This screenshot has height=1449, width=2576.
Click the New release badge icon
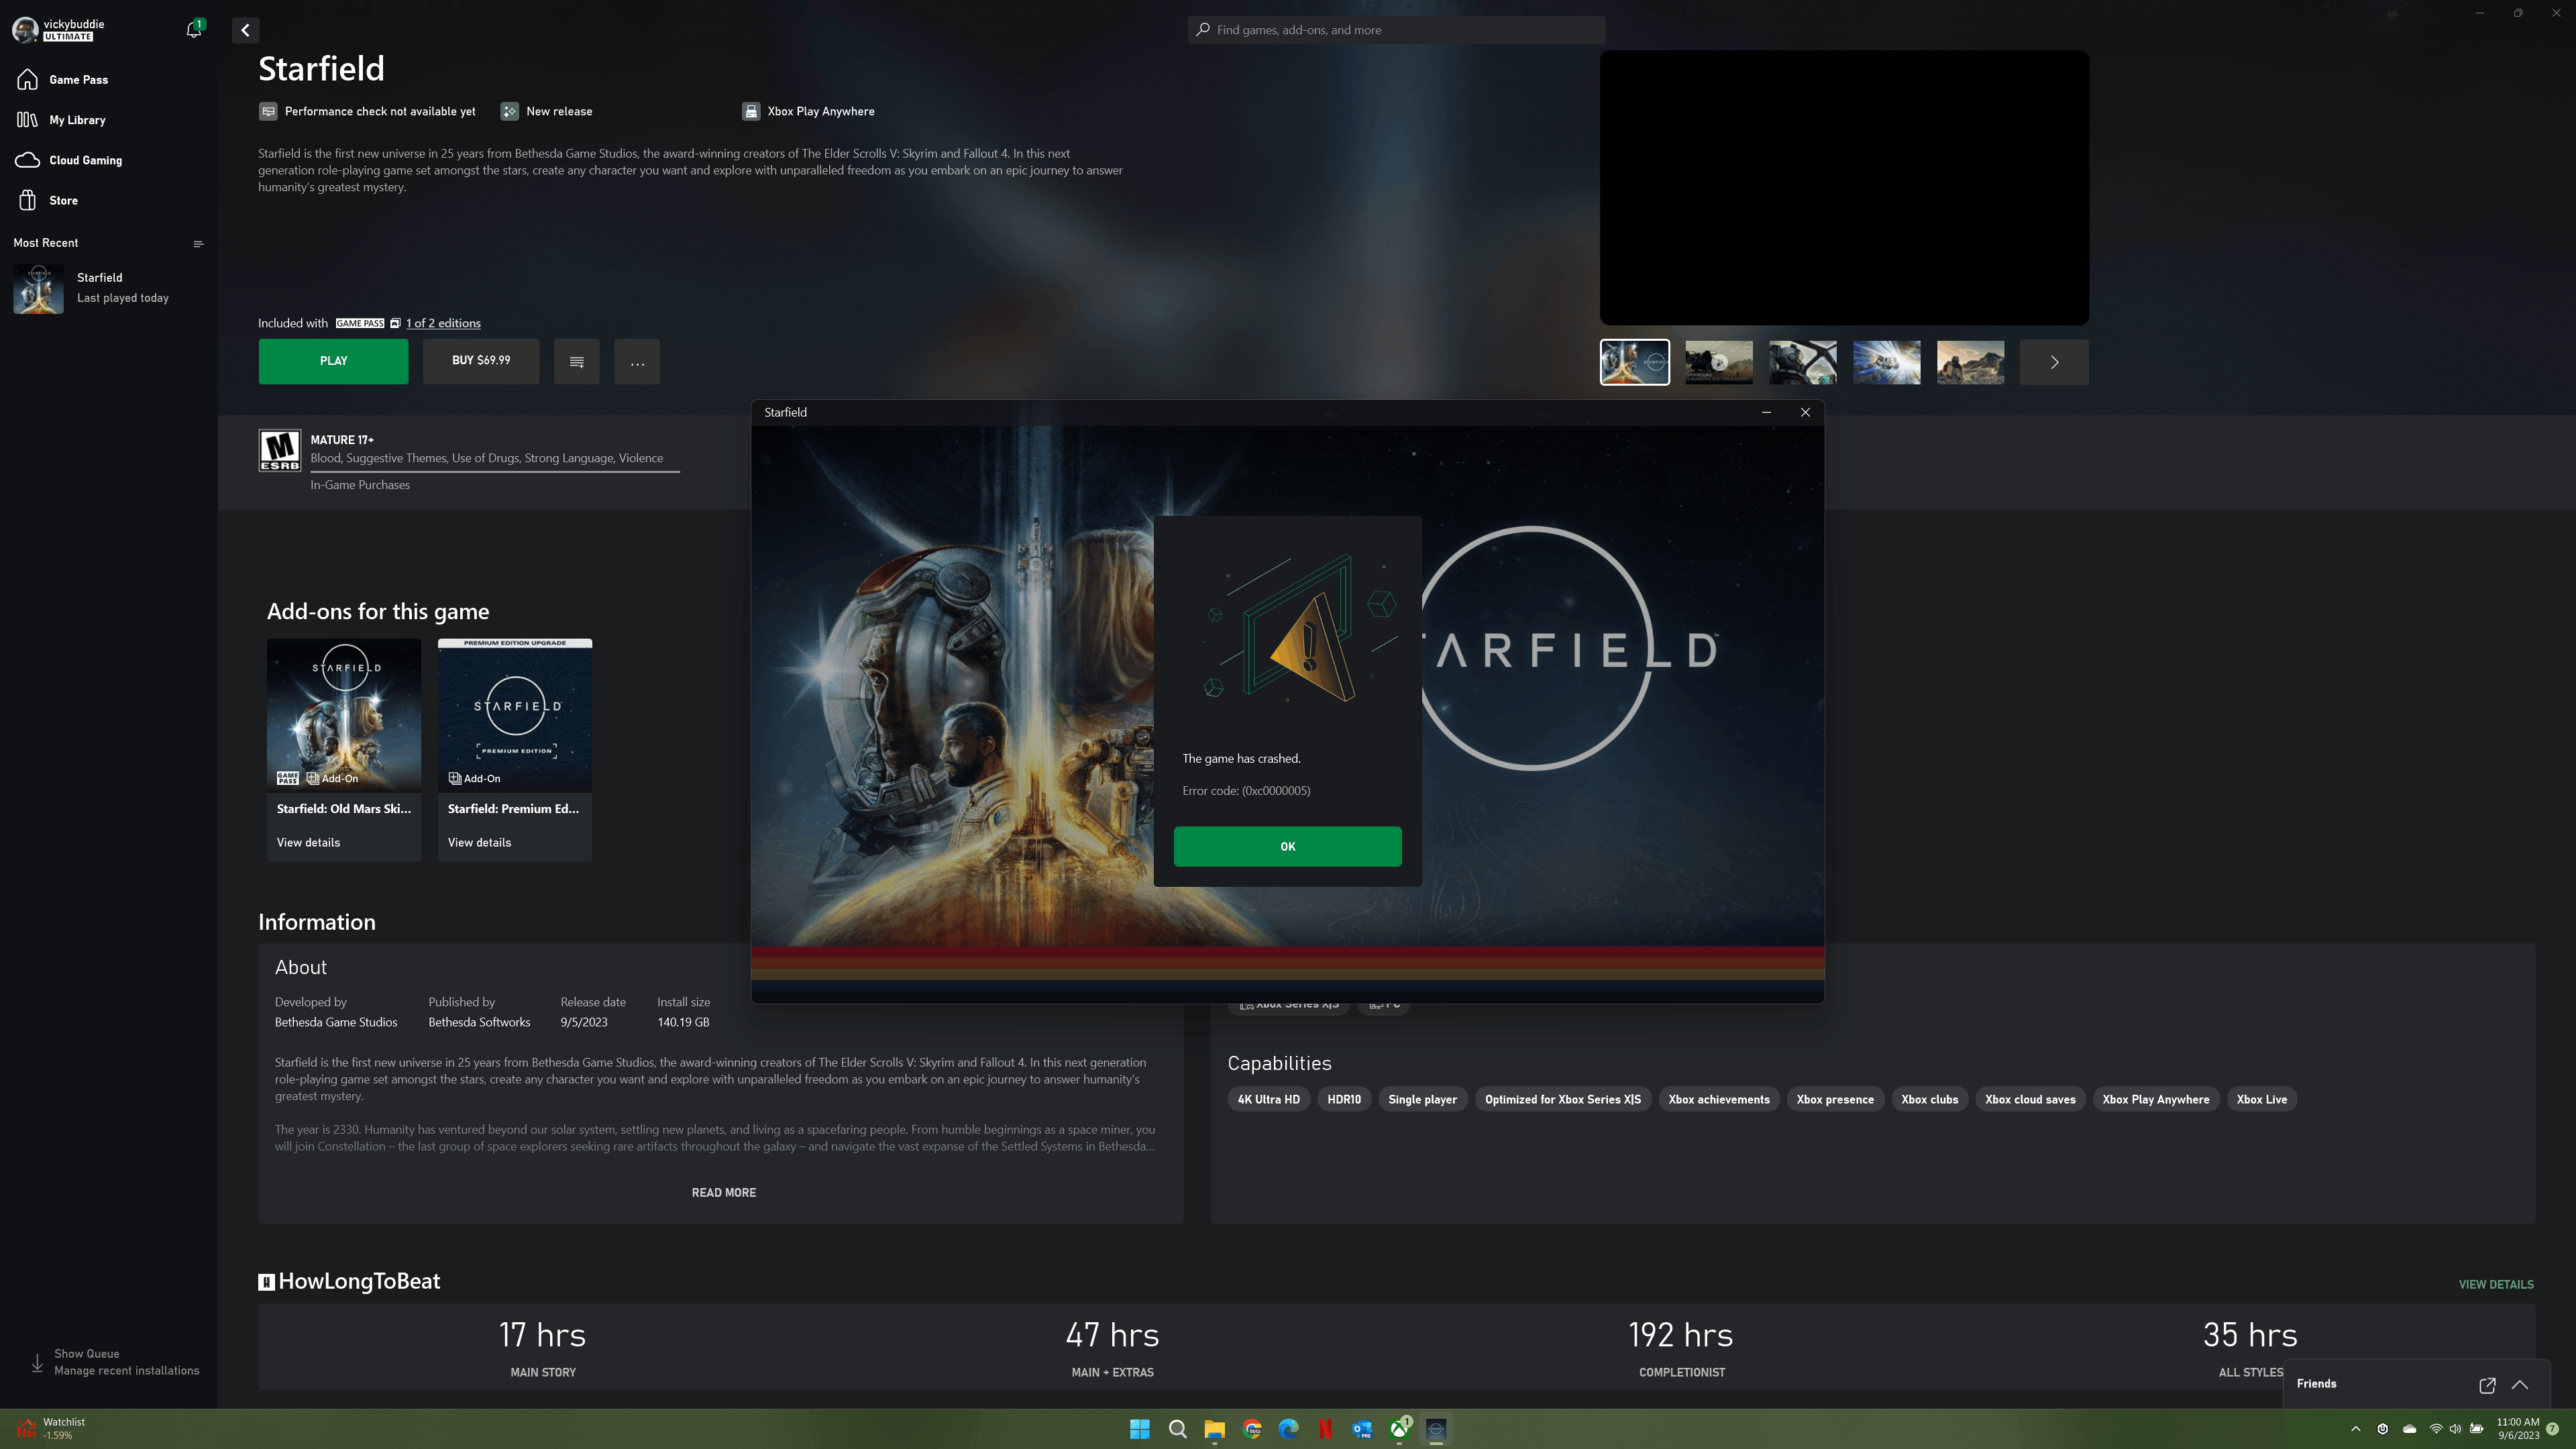(510, 111)
